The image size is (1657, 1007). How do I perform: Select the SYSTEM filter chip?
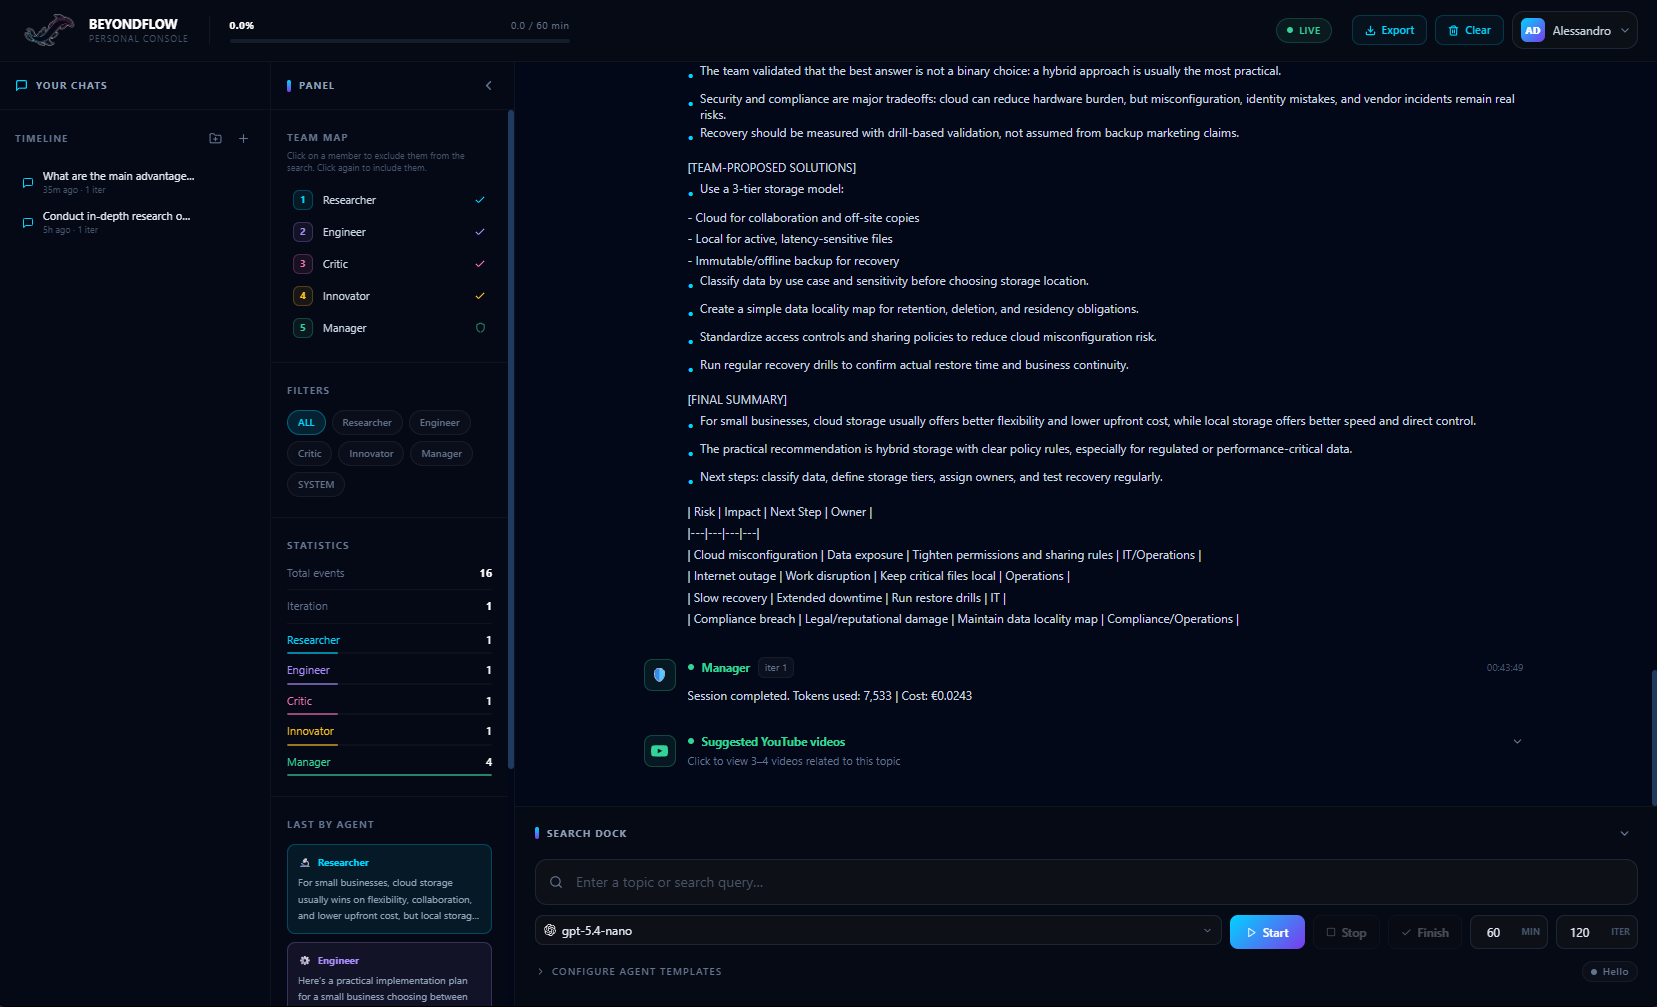point(316,485)
